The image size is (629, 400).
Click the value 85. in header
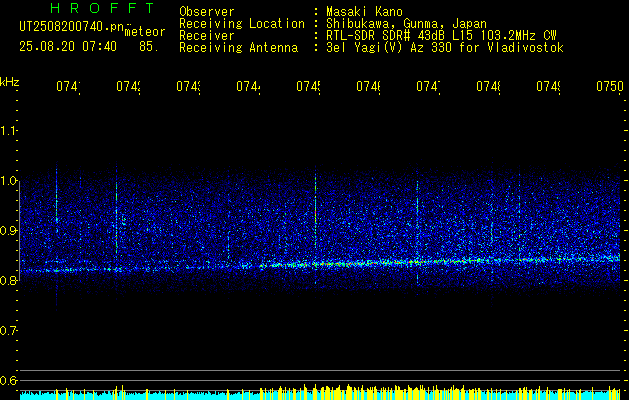coord(149,47)
